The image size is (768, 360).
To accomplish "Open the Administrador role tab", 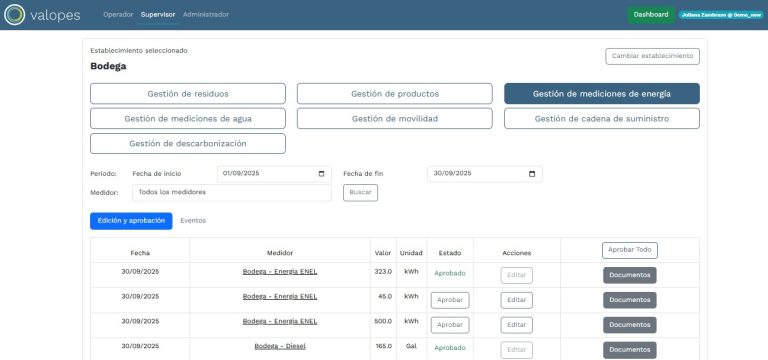I will pyautogui.click(x=206, y=15).
